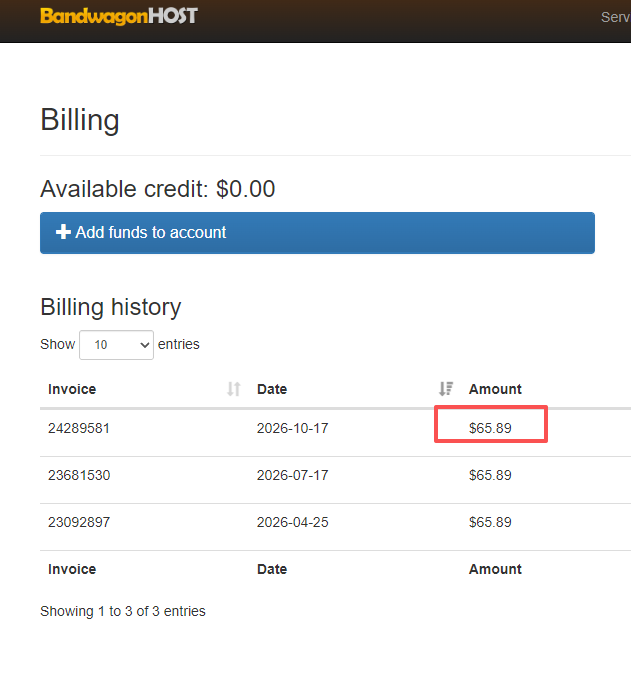Click the footer Amount label

point(495,569)
